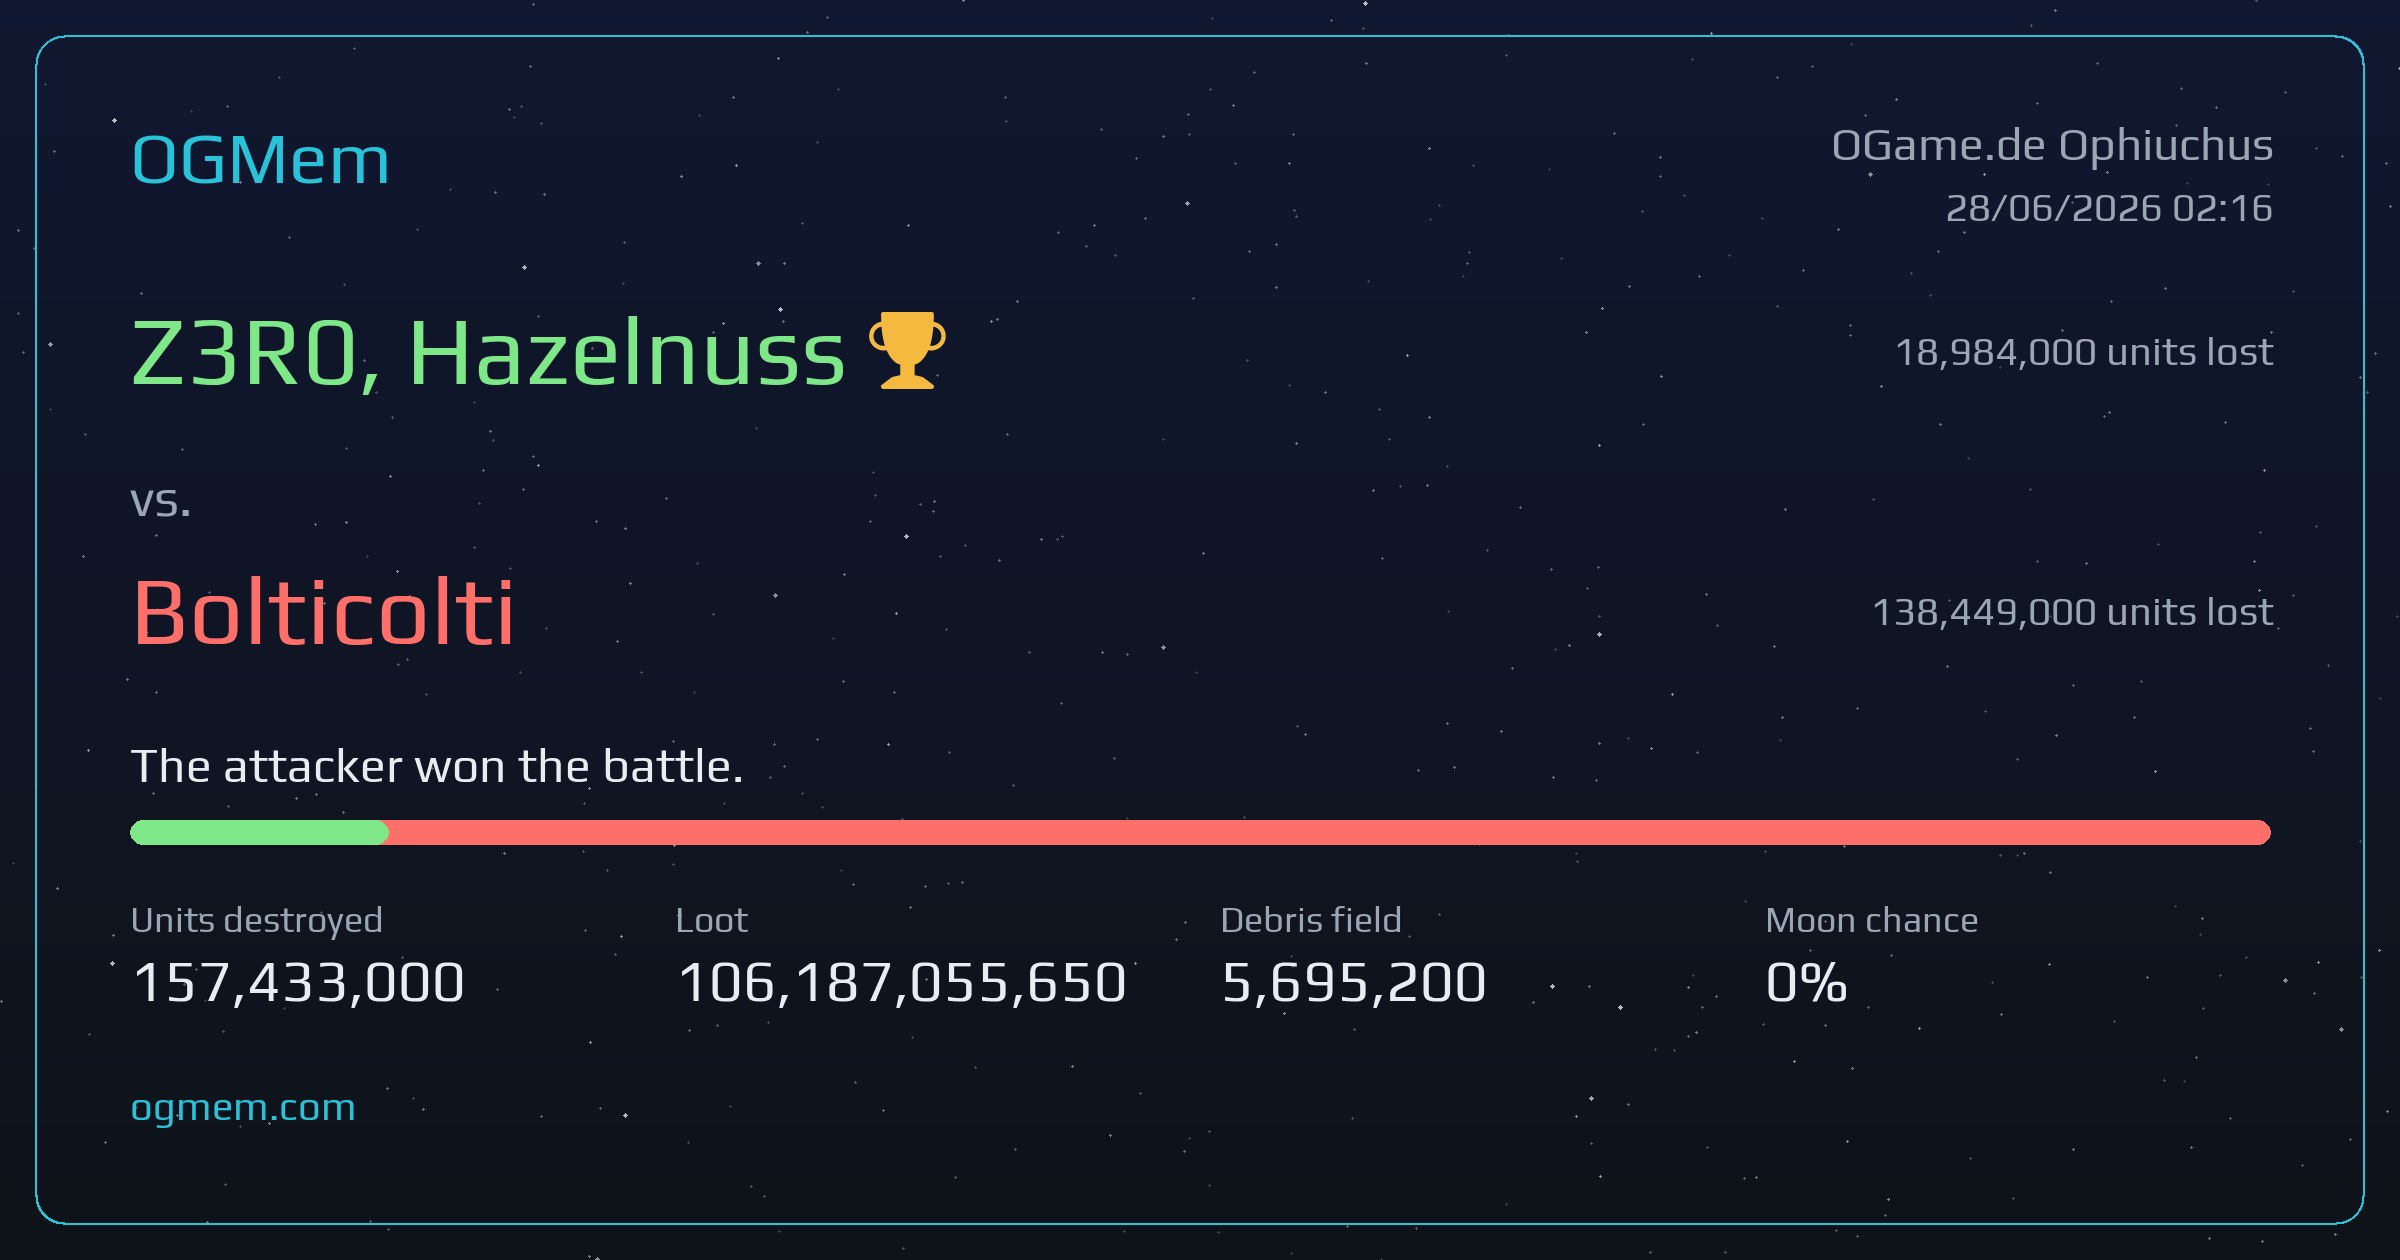Click the battle date 28/06/2026 02:16
Image resolution: width=2400 pixels, height=1260 pixels.
click(2109, 208)
